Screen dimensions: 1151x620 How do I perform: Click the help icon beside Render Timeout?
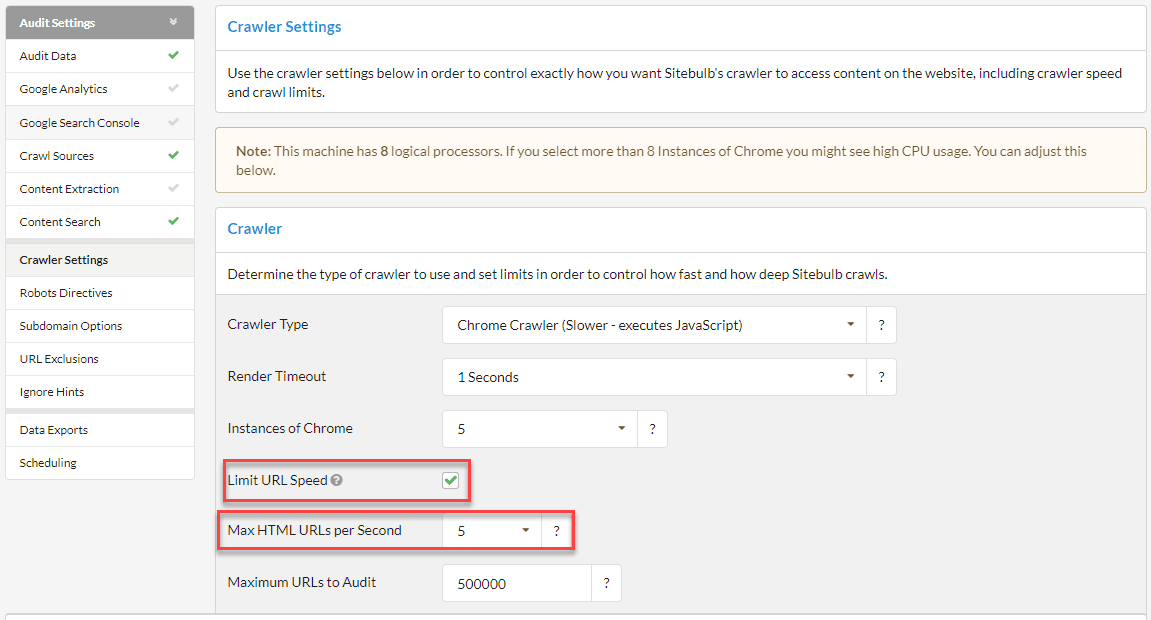click(x=881, y=377)
